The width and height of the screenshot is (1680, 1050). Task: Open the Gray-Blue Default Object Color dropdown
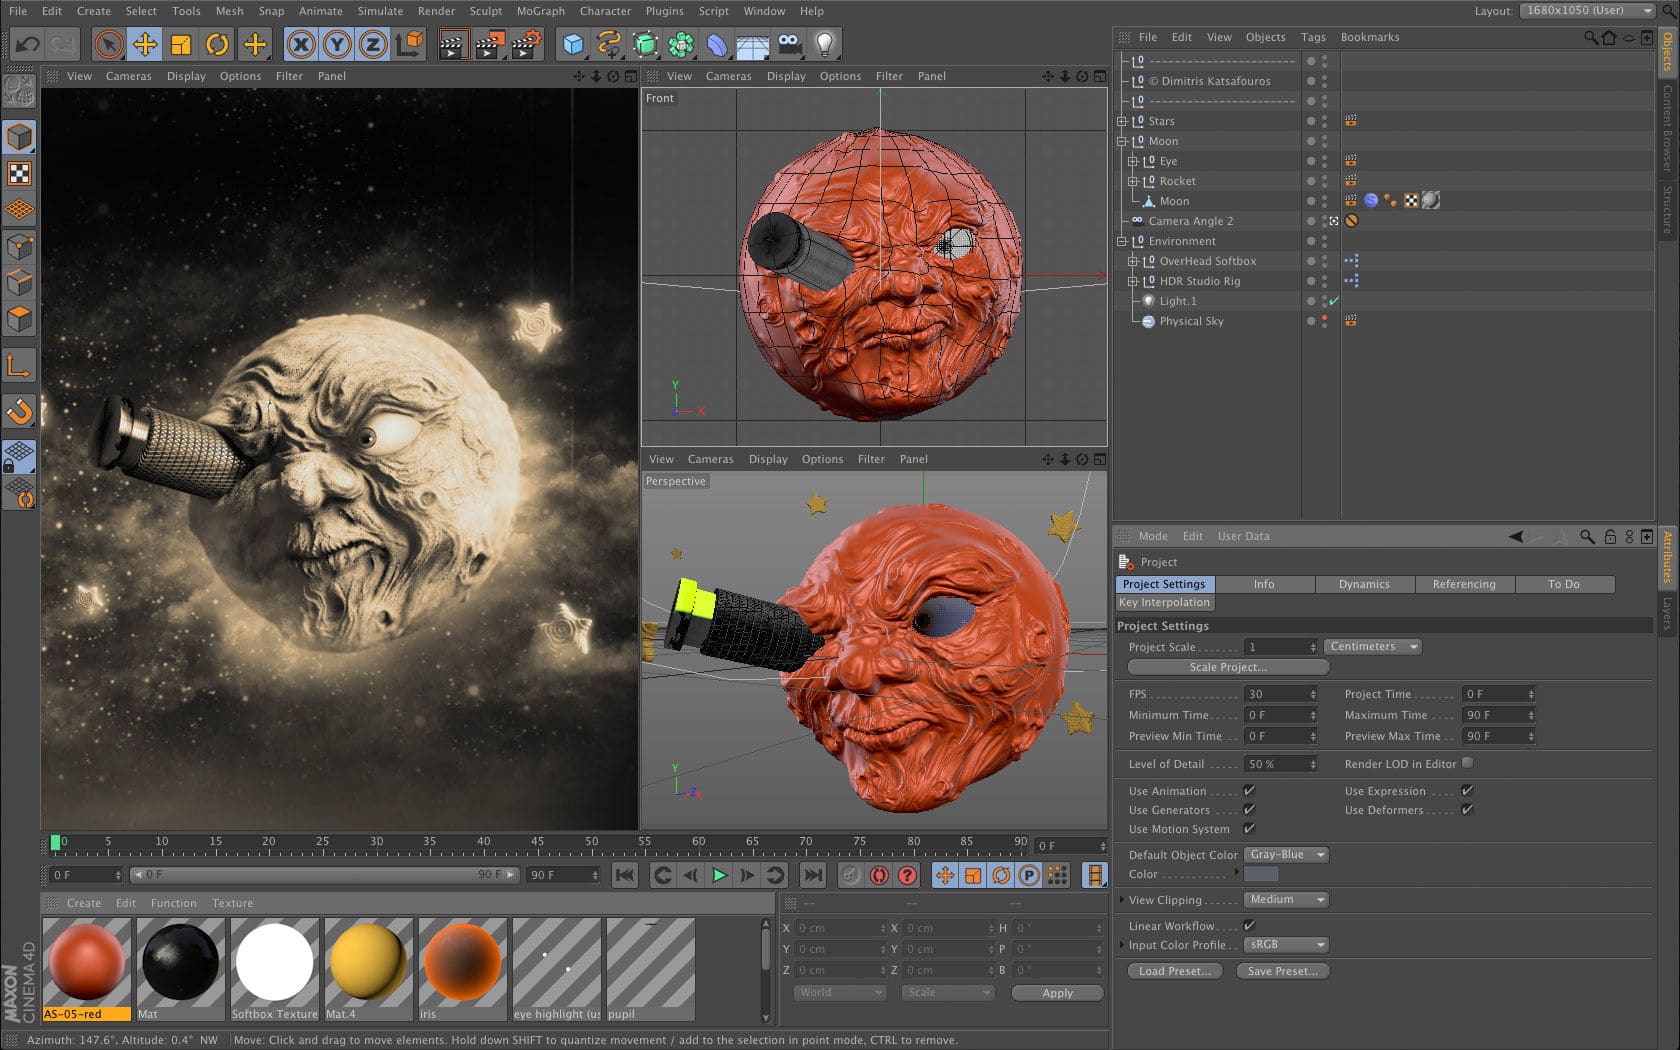click(1286, 854)
